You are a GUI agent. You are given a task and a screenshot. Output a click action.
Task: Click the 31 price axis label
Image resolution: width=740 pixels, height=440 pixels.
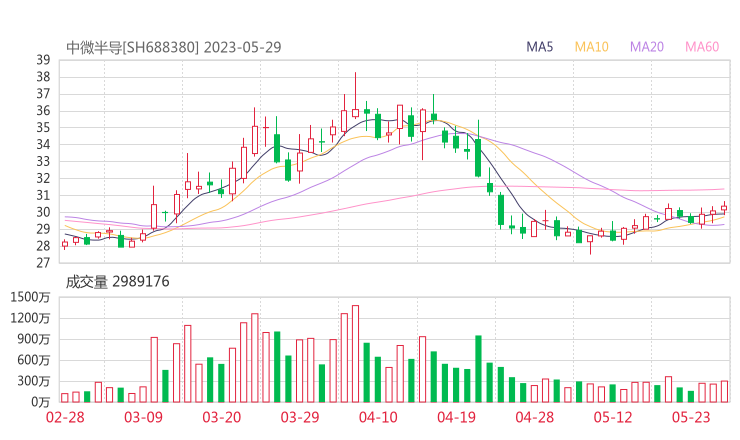[x=43, y=195]
